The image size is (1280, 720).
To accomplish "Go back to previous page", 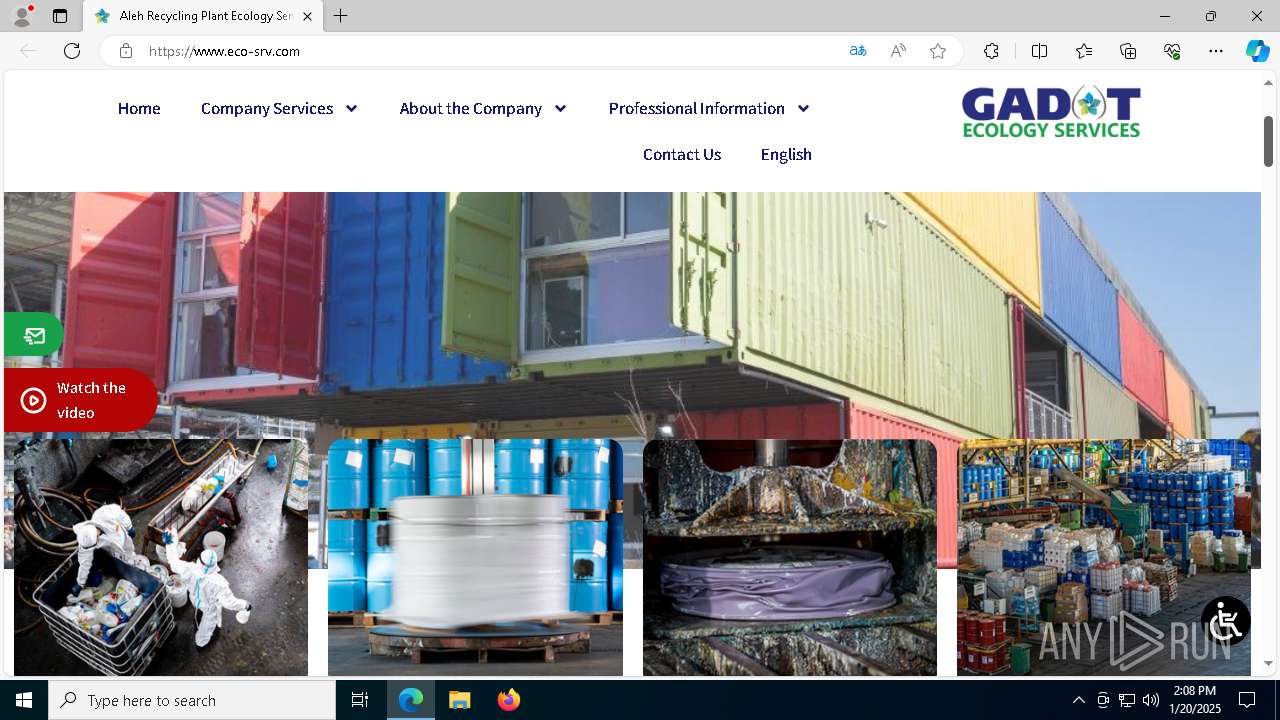I will [x=28, y=51].
